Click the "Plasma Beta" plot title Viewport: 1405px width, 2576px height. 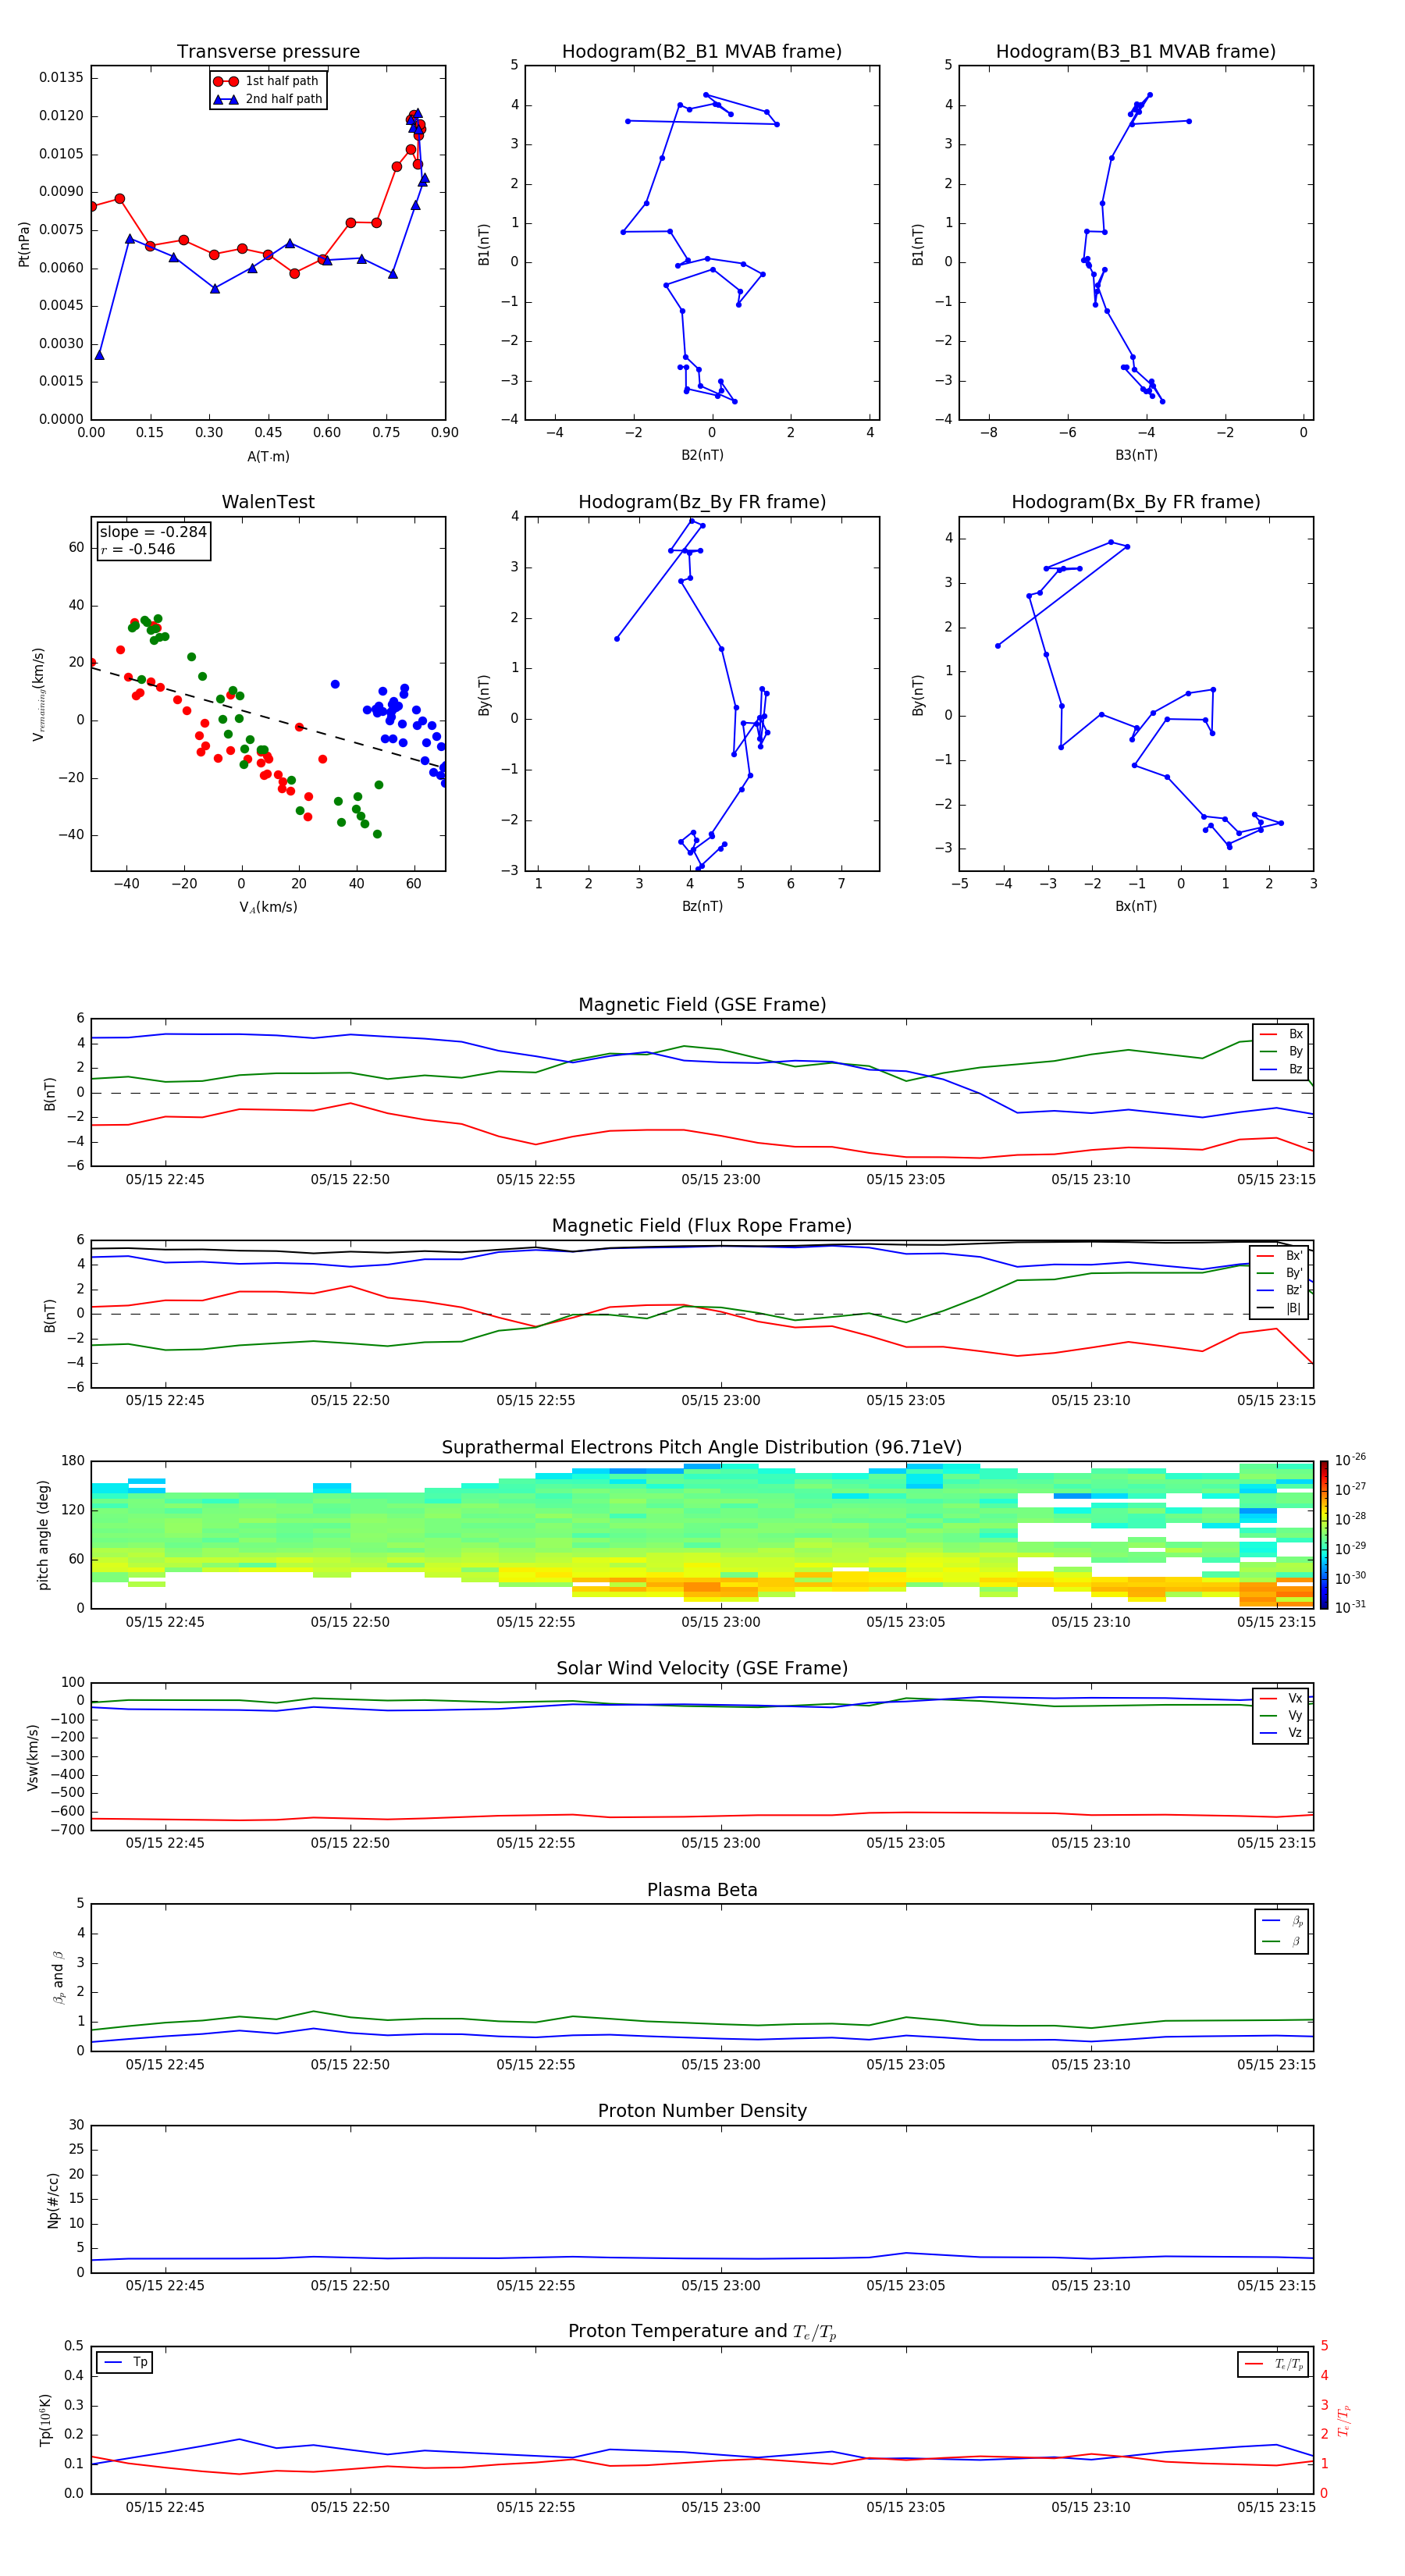point(702,1890)
